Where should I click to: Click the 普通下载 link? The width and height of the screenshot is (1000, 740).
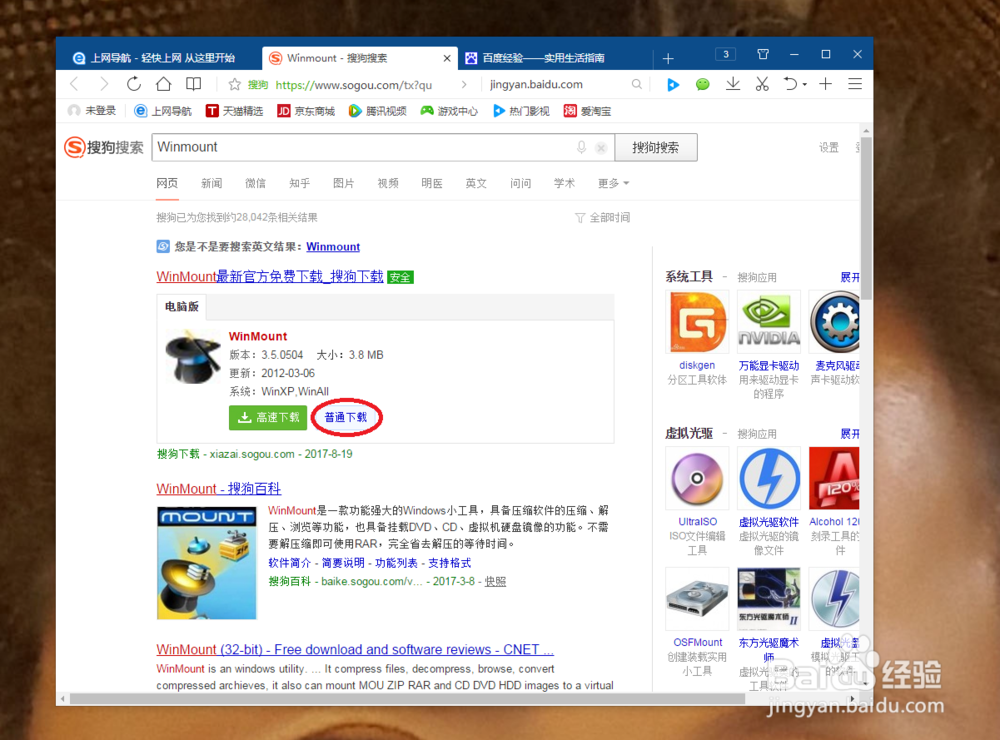[346, 417]
